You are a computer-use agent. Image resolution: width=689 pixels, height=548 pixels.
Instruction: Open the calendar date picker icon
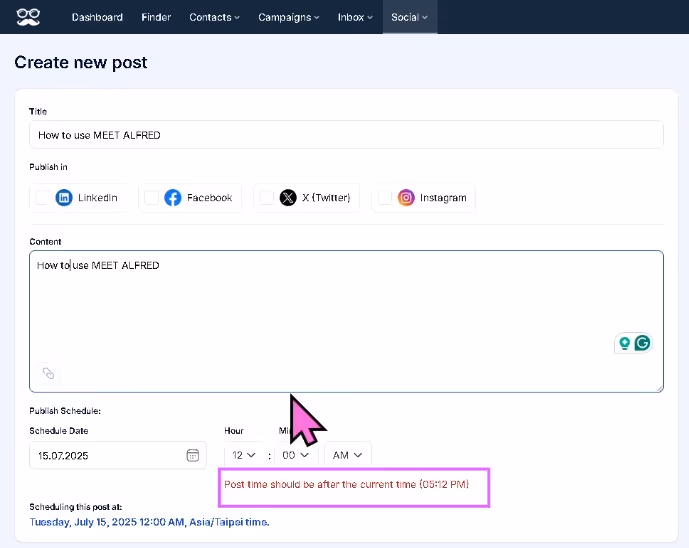click(192, 455)
